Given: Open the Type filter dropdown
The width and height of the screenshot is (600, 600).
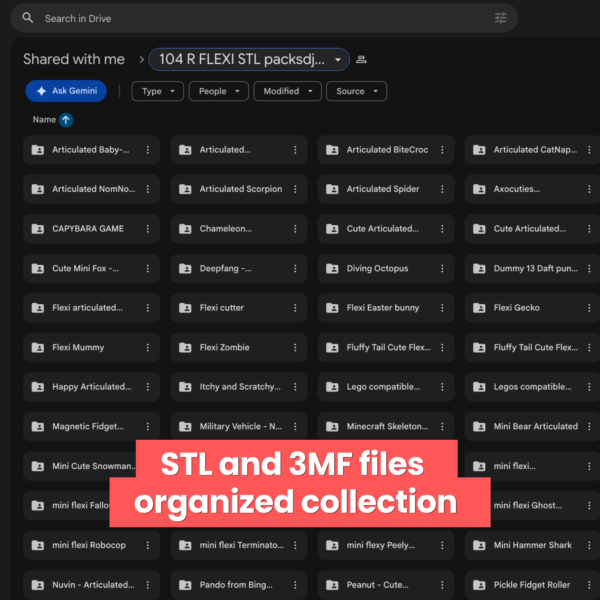Looking at the screenshot, I should click(158, 91).
